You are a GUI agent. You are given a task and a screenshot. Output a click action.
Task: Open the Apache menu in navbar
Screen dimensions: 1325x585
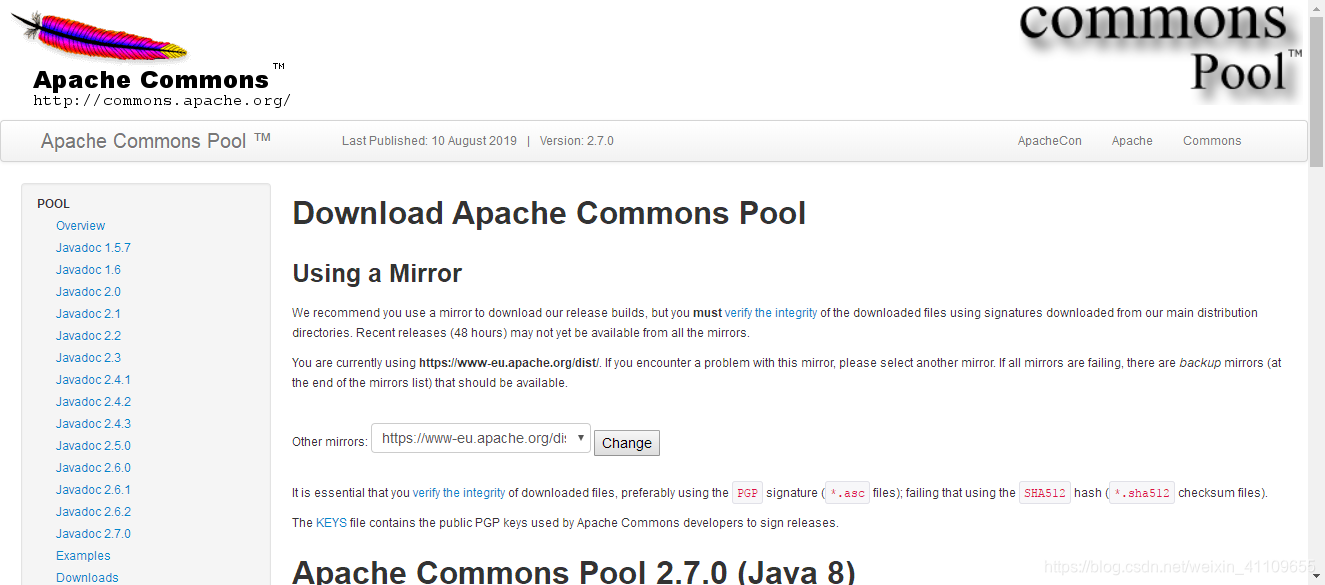pyautogui.click(x=1132, y=141)
